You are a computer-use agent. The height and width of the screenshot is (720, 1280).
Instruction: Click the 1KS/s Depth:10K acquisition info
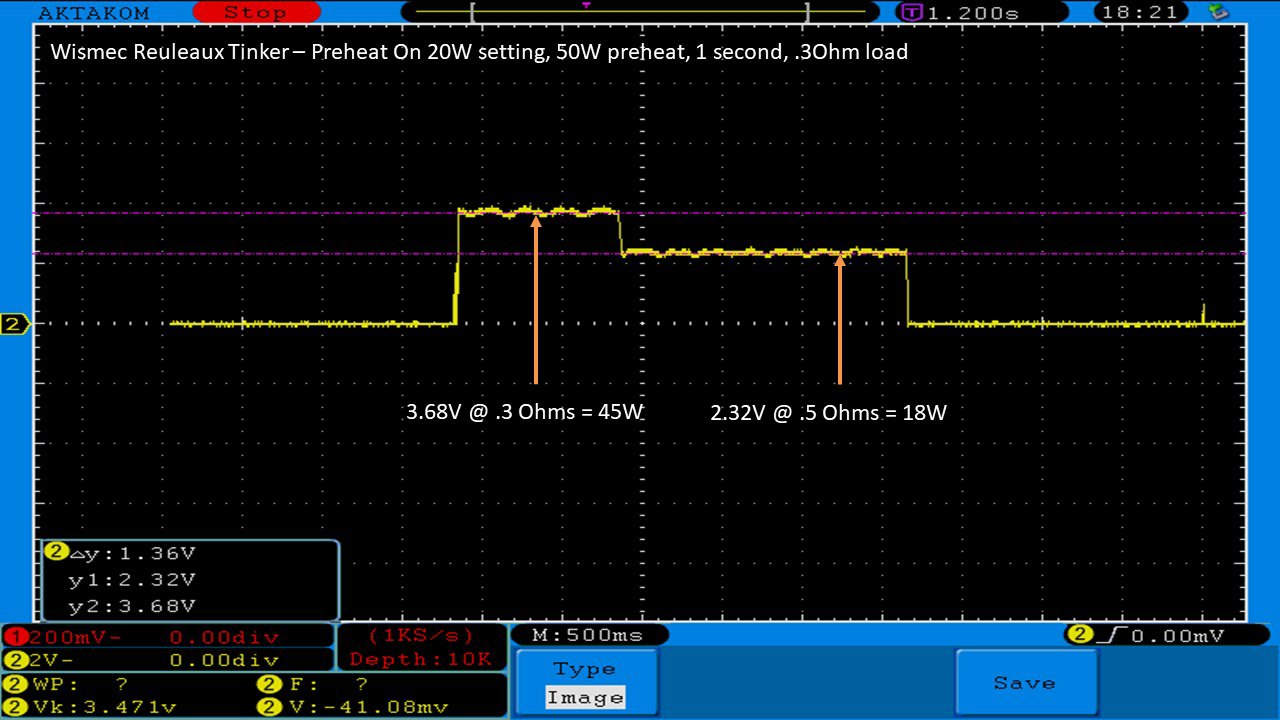[x=422, y=647]
